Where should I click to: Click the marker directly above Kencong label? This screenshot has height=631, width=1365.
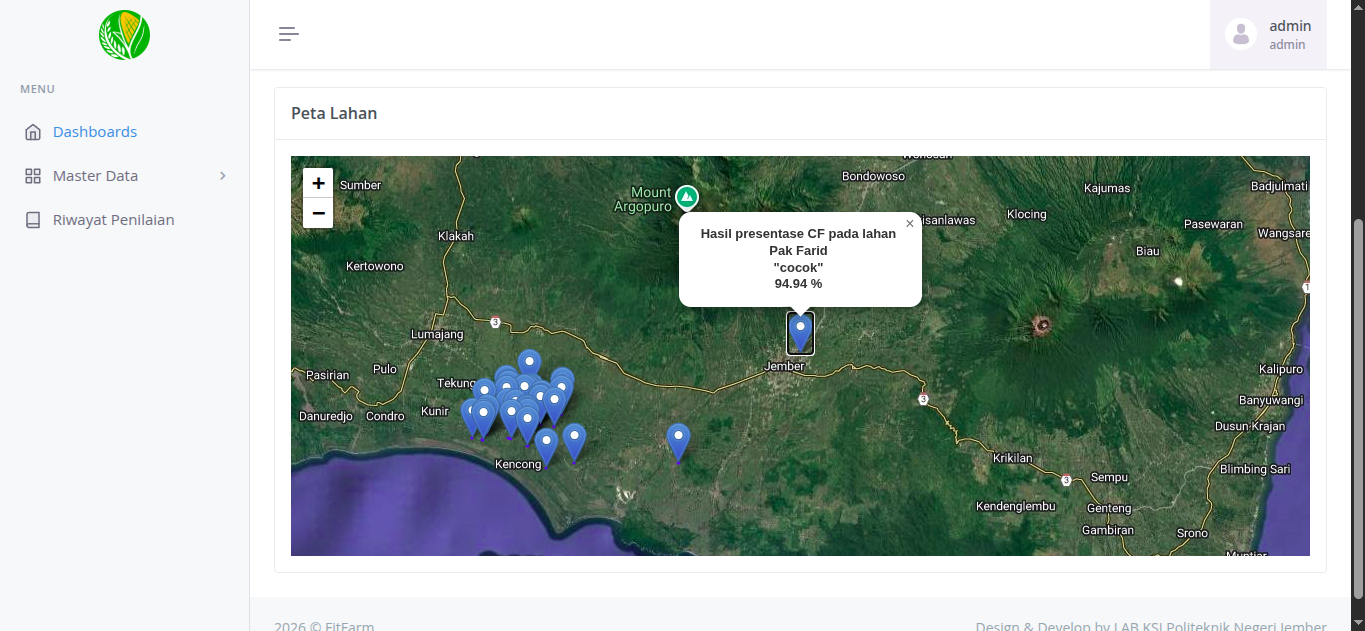(x=546, y=445)
